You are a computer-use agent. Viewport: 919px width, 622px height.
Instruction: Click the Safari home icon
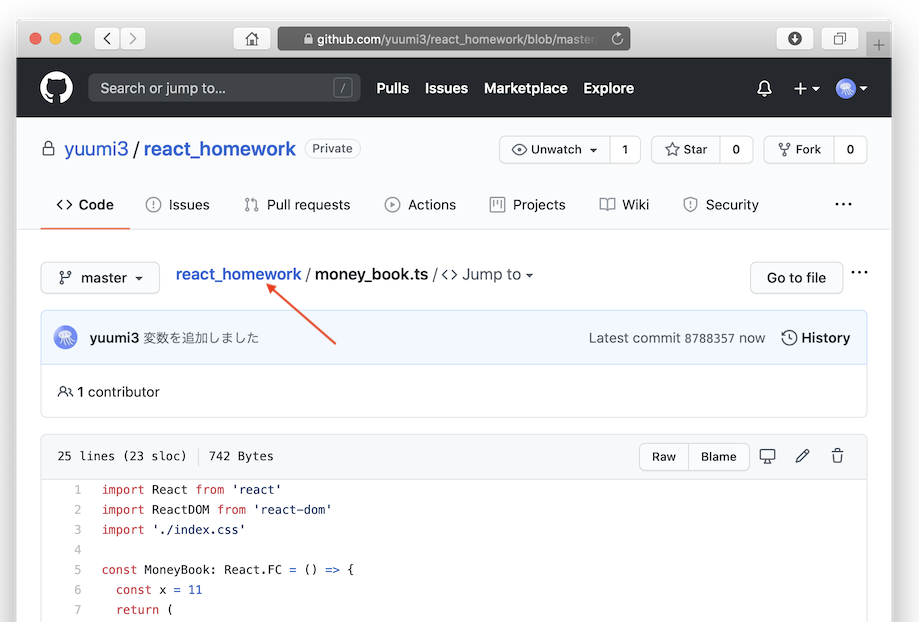click(x=252, y=39)
